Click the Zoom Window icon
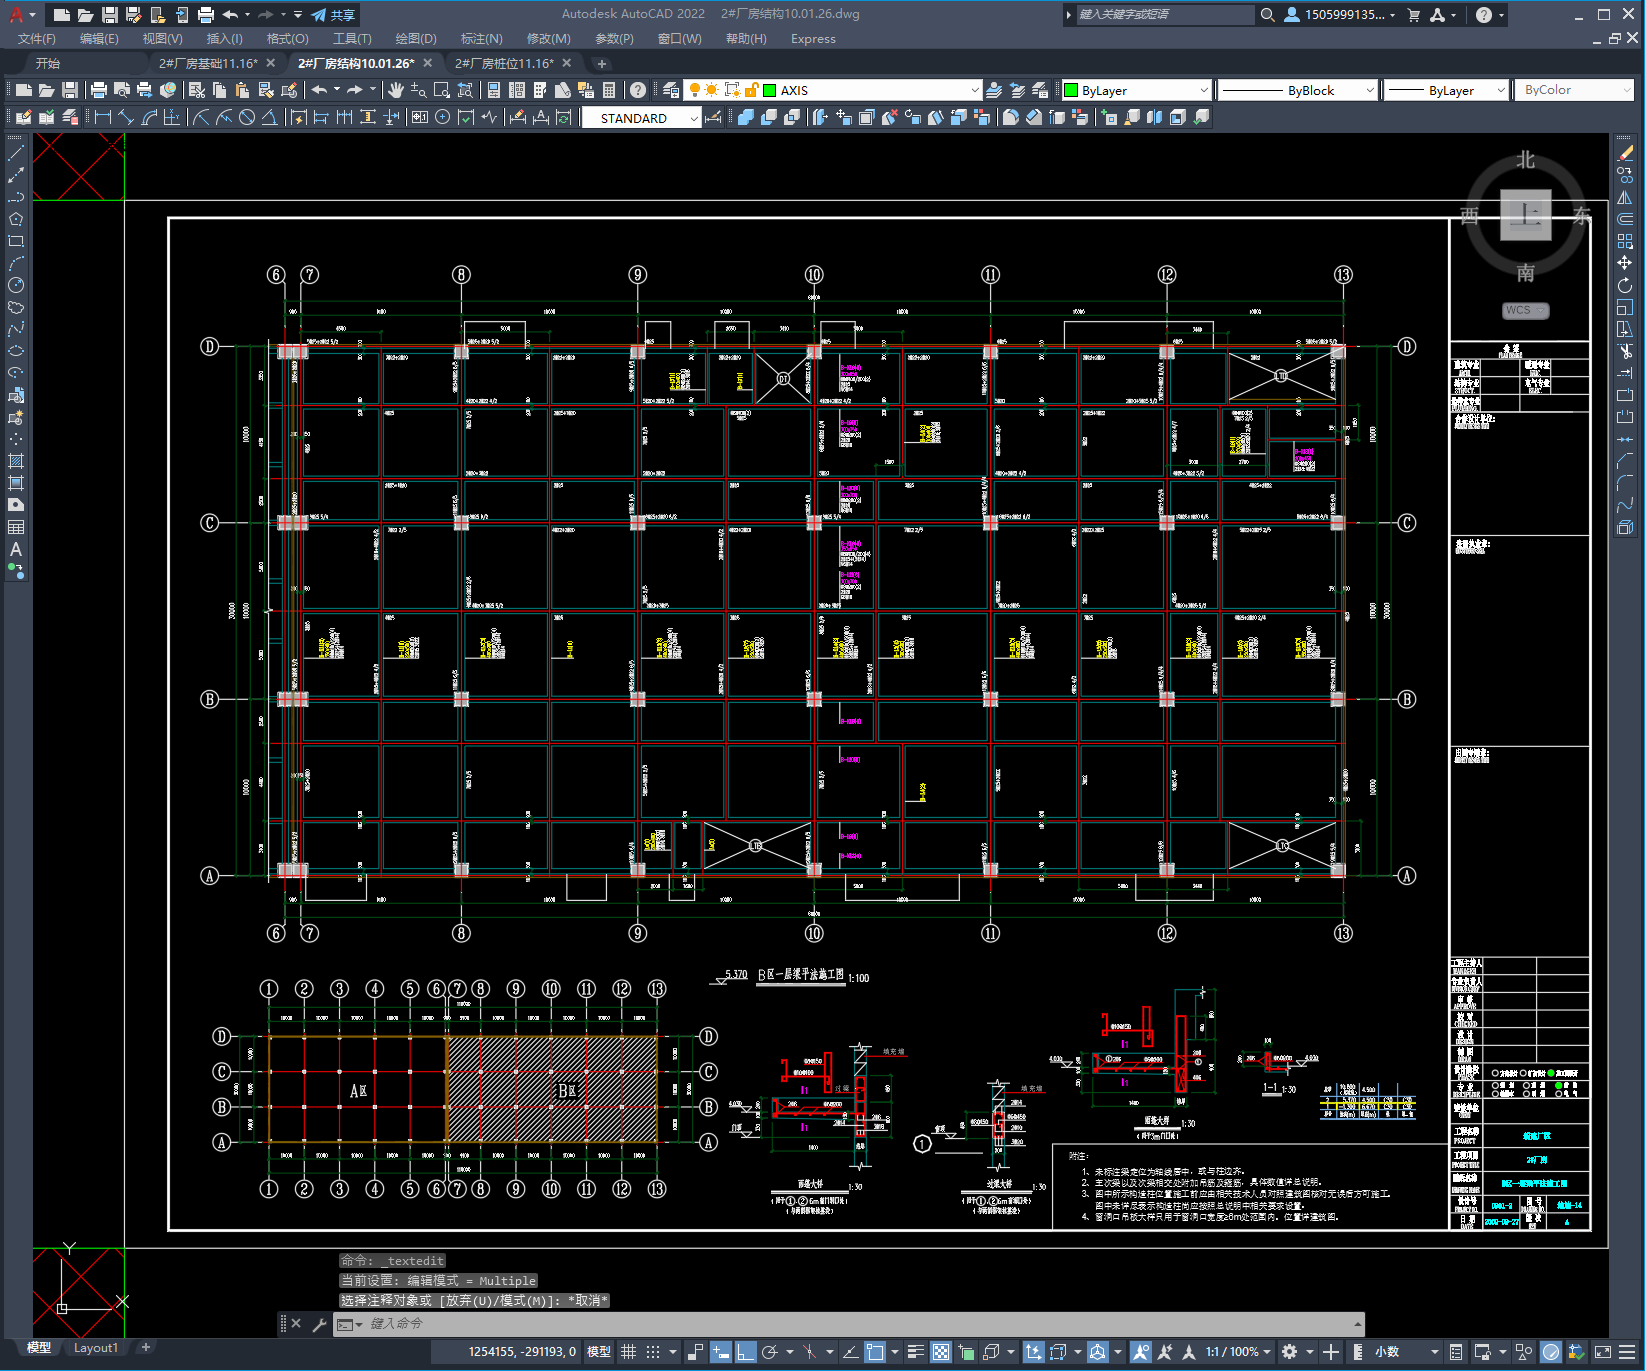This screenshot has width=1645, height=1371. [442, 90]
